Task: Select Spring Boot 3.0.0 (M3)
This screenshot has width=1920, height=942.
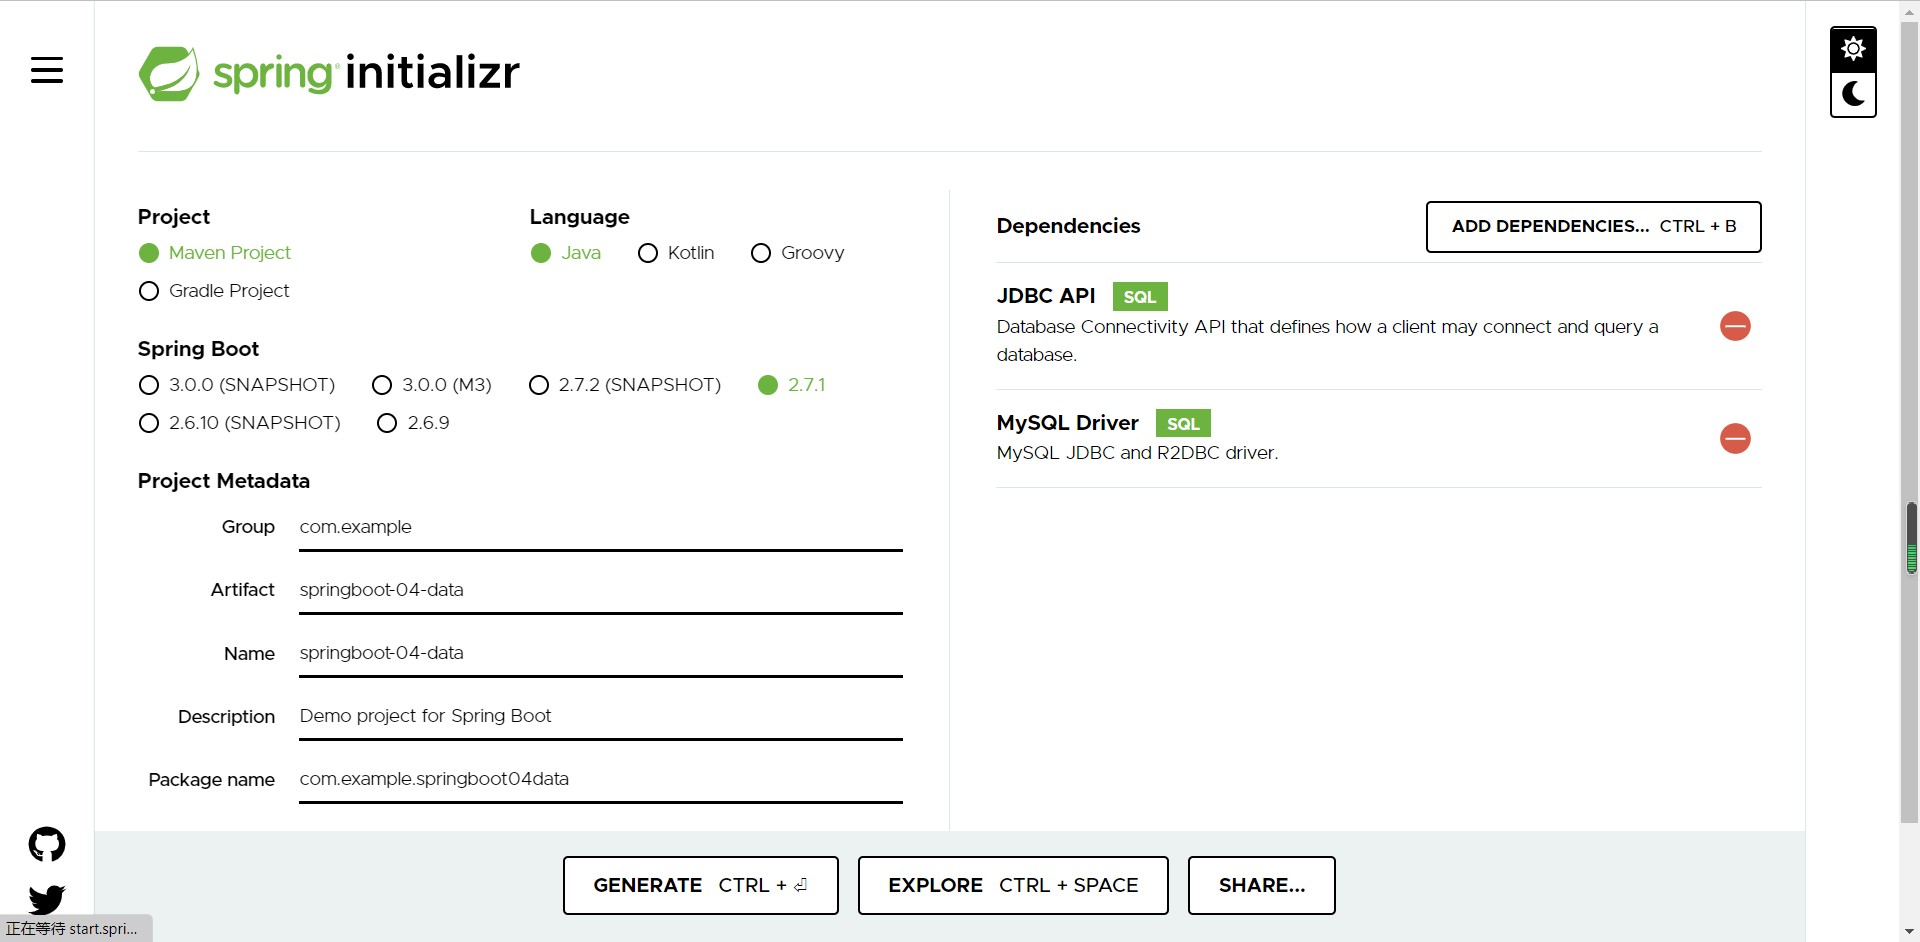Action: pos(432,385)
